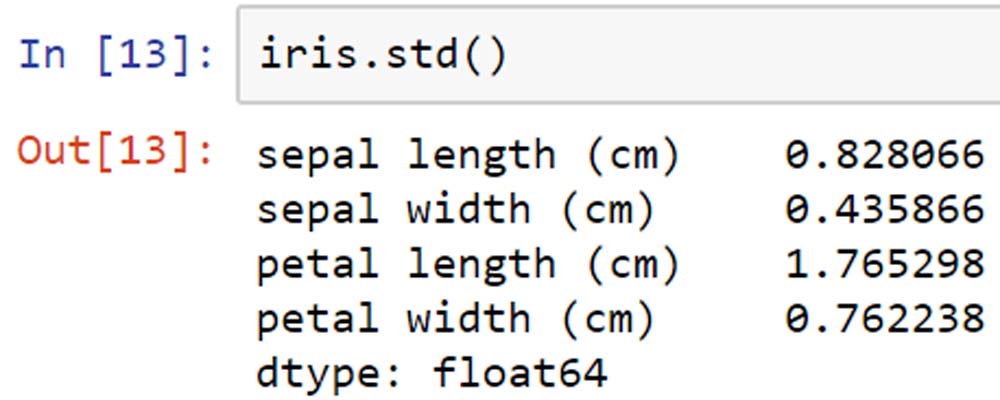Click the float64 text in output
Viewport: 1000px width, 400px height.
(520, 371)
